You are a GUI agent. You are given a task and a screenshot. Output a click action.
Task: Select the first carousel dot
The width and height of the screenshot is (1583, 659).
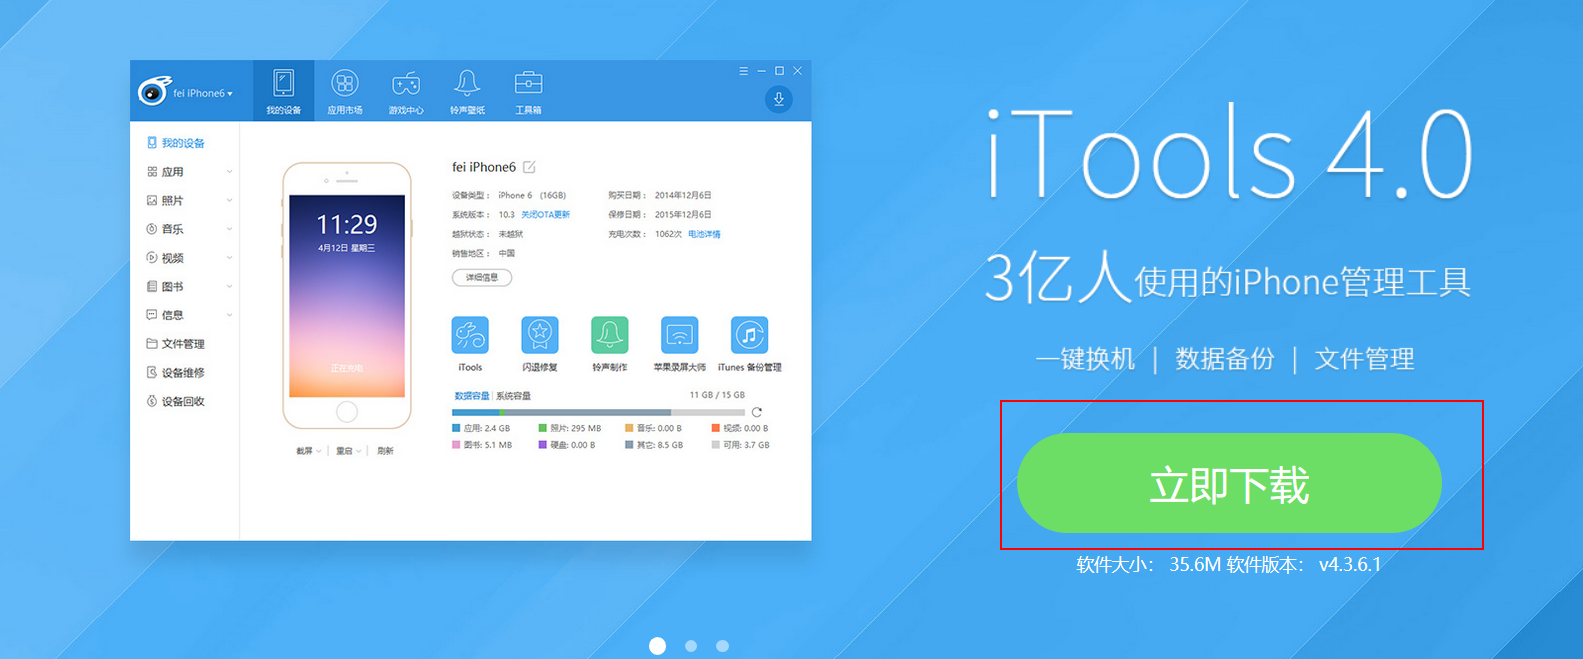[x=657, y=646]
